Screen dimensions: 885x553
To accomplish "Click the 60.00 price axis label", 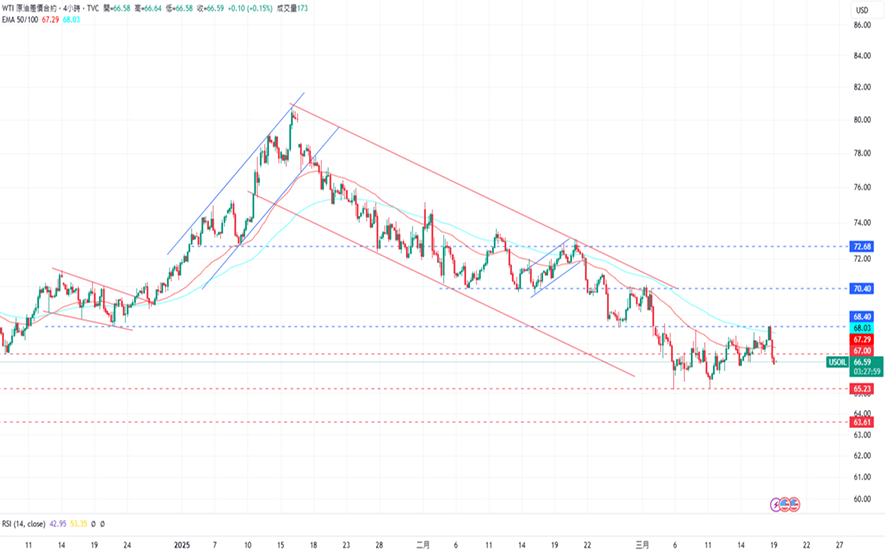I will pos(862,499).
